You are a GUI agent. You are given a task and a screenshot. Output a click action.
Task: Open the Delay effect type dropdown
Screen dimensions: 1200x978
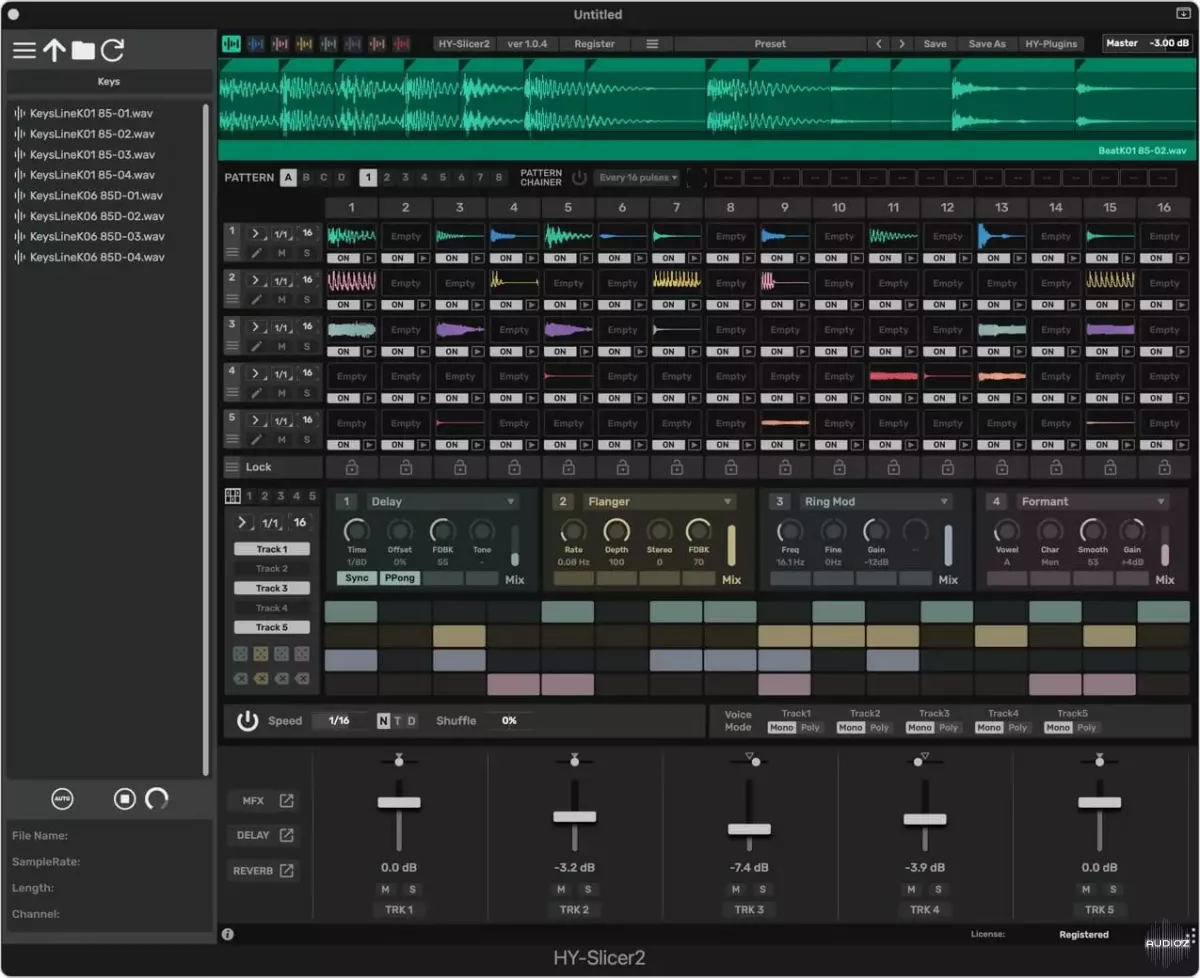(443, 502)
